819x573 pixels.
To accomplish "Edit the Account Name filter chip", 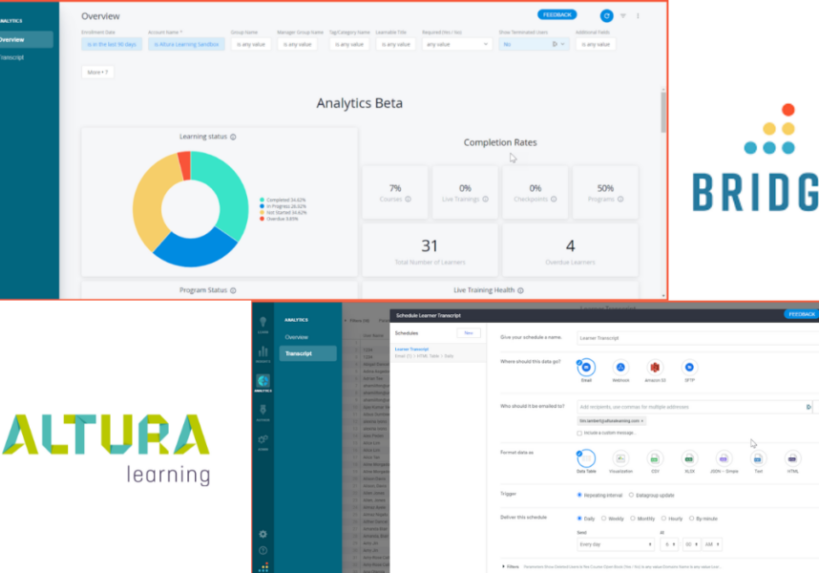I will [x=186, y=44].
